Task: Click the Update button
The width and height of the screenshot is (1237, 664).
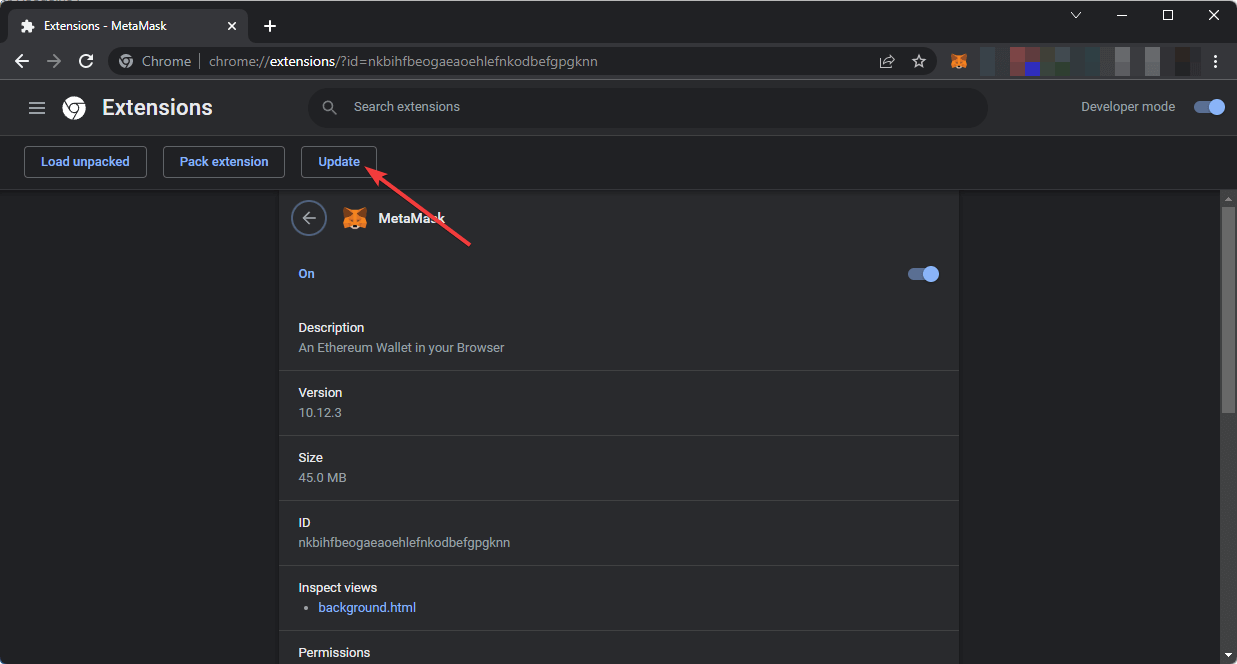Action: pyautogui.click(x=339, y=162)
